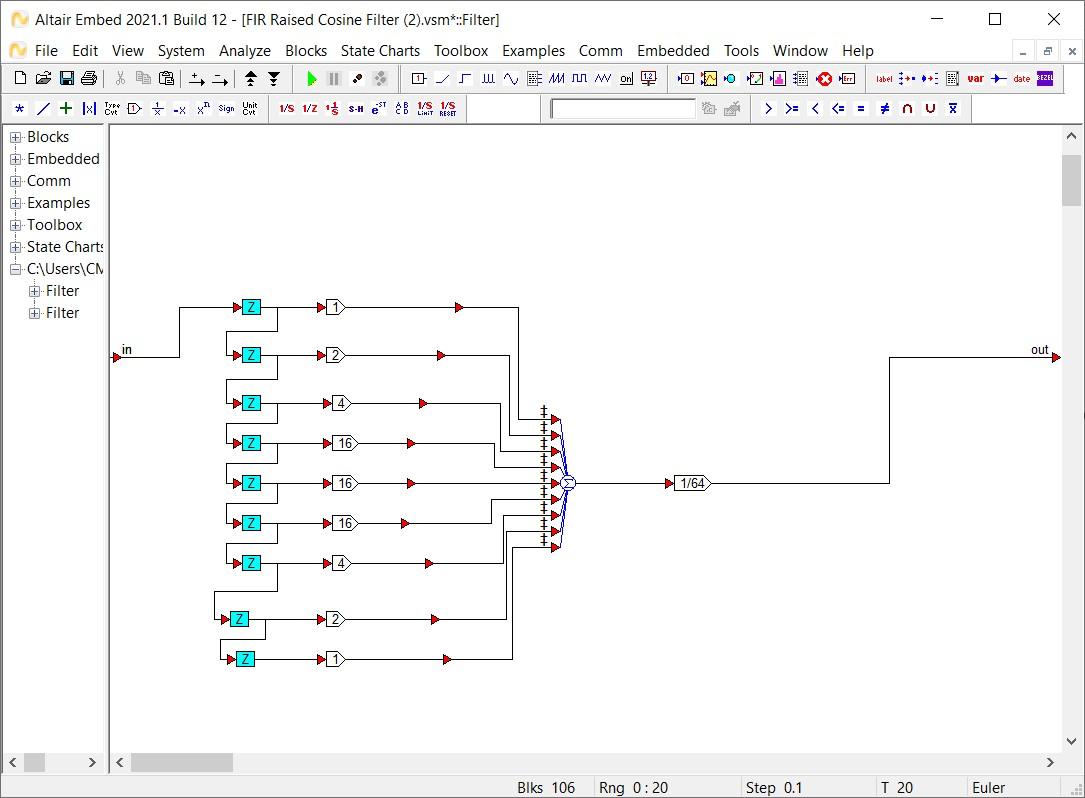Click the 1/64 gain block on the diagram
This screenshot has height=798, width=1085.
[692, 484]
